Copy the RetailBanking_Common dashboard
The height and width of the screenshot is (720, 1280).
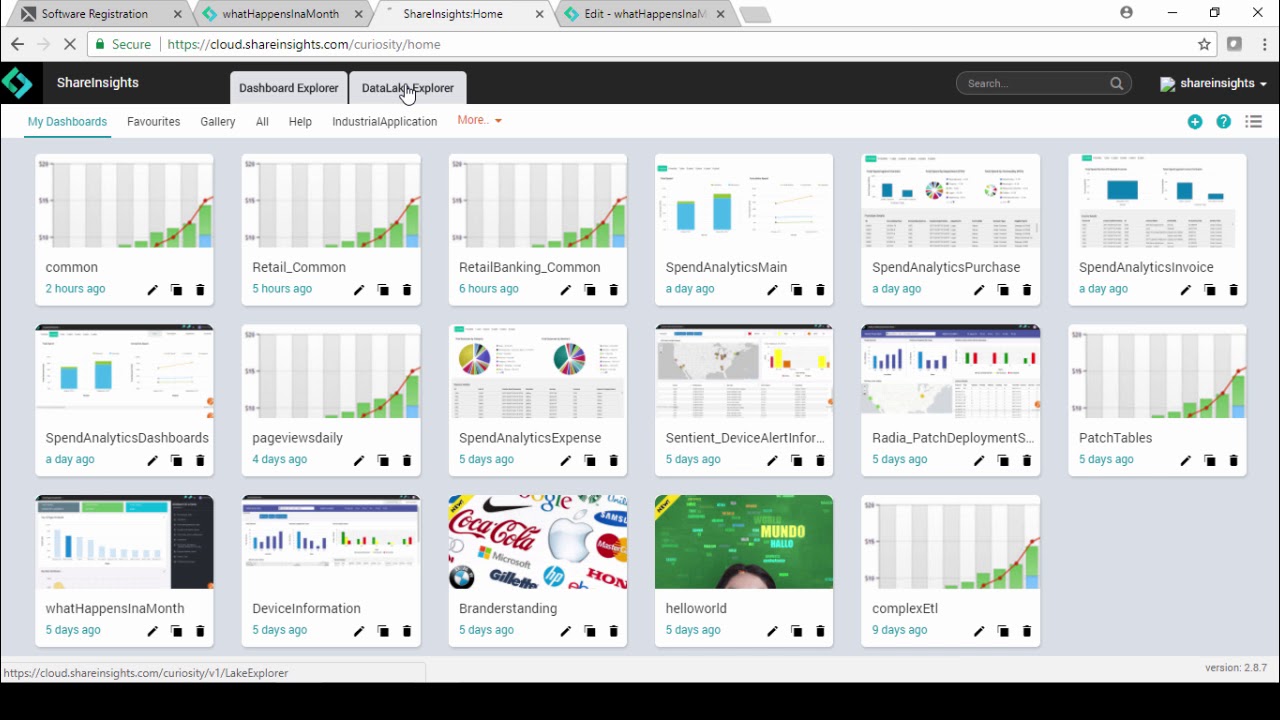590,290
